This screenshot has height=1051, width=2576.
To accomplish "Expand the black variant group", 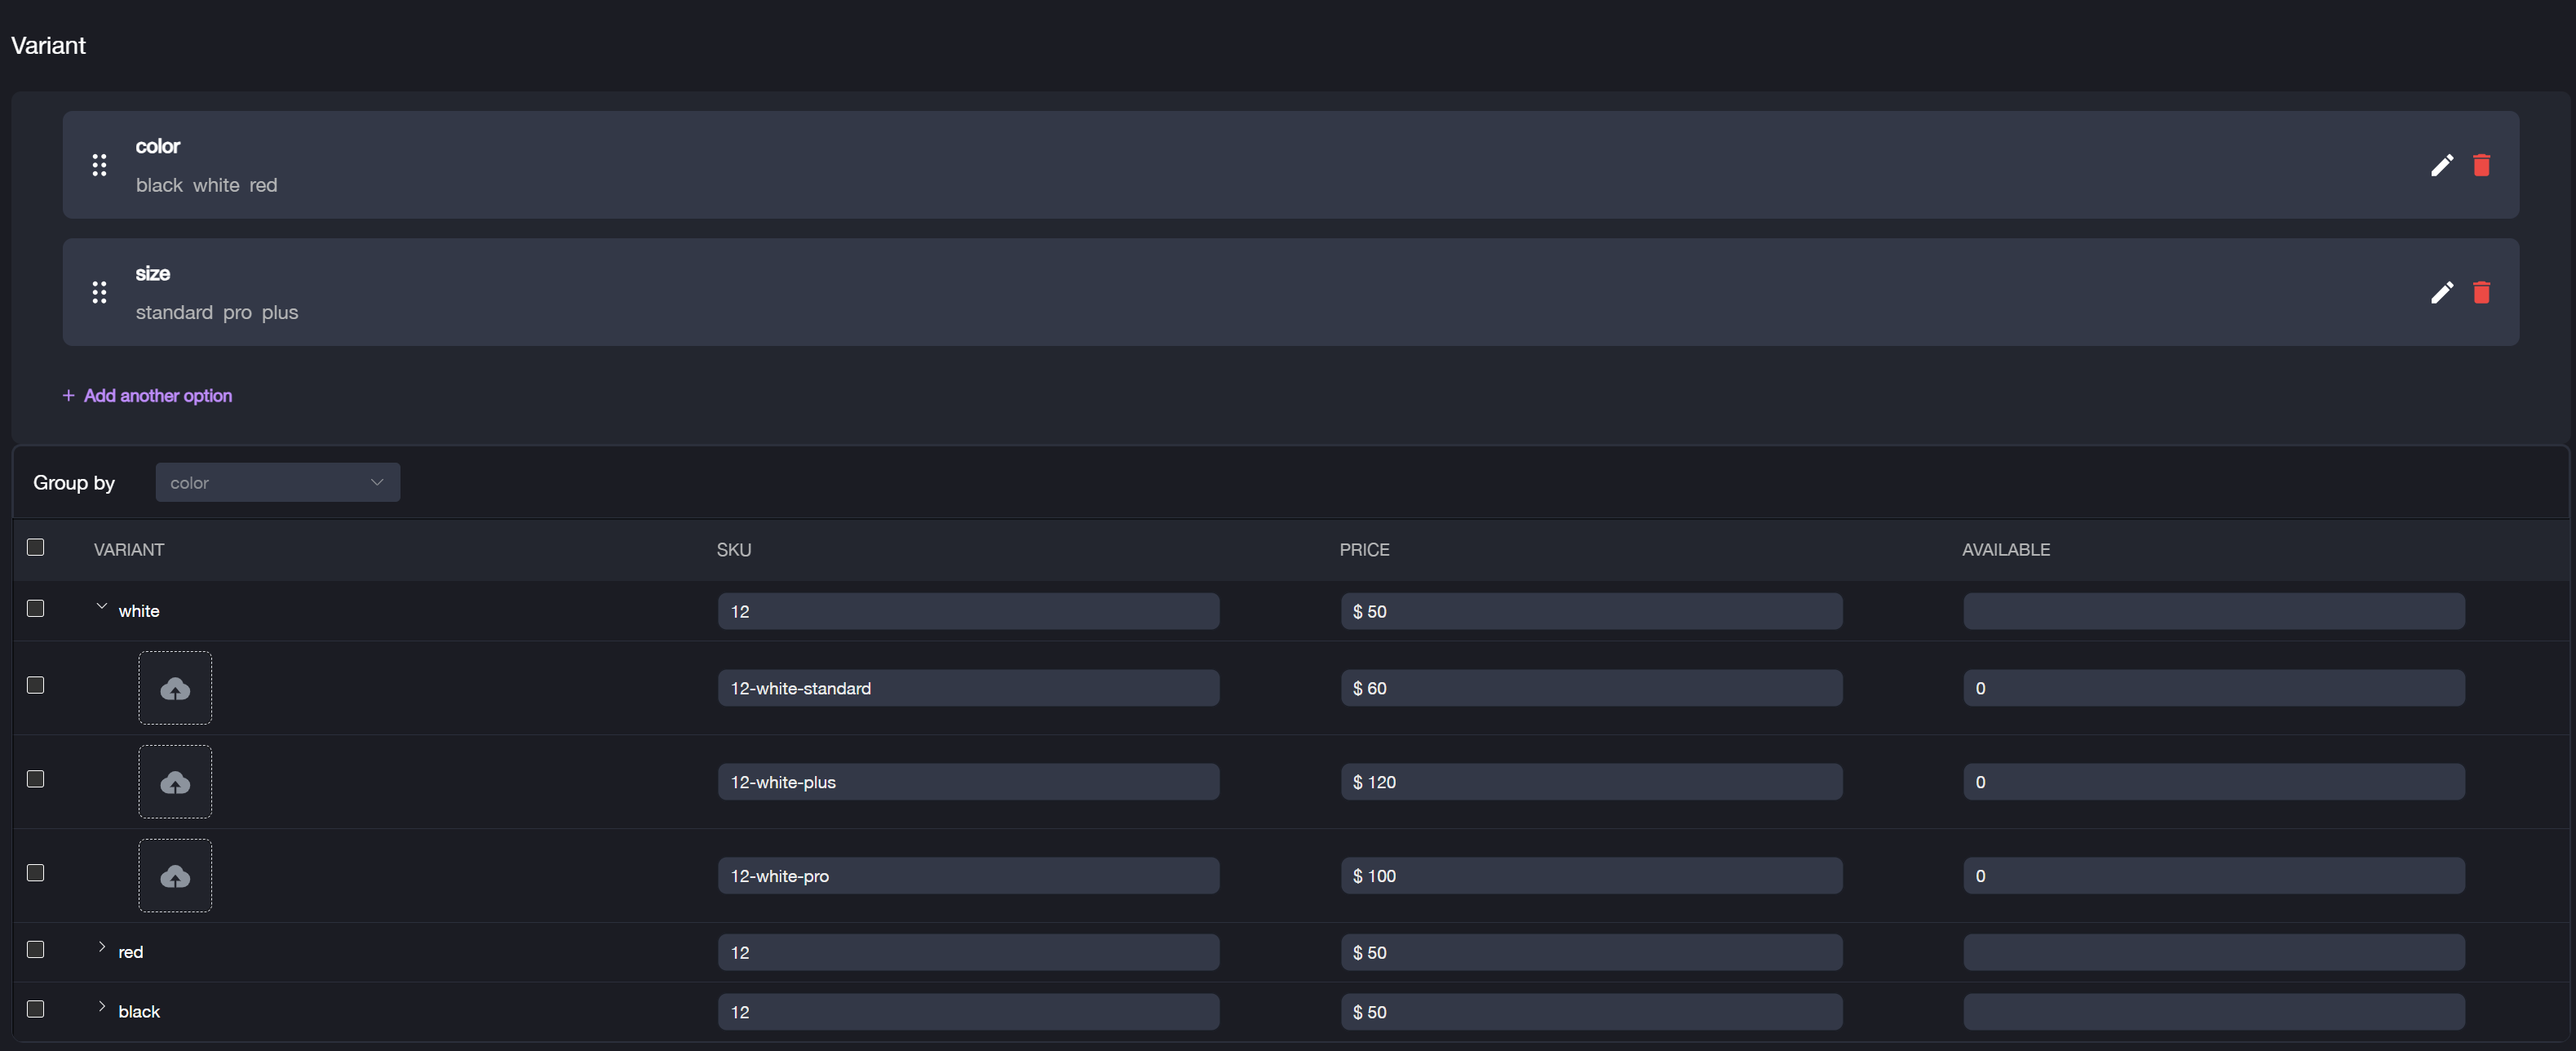I will pos(102,1007).
